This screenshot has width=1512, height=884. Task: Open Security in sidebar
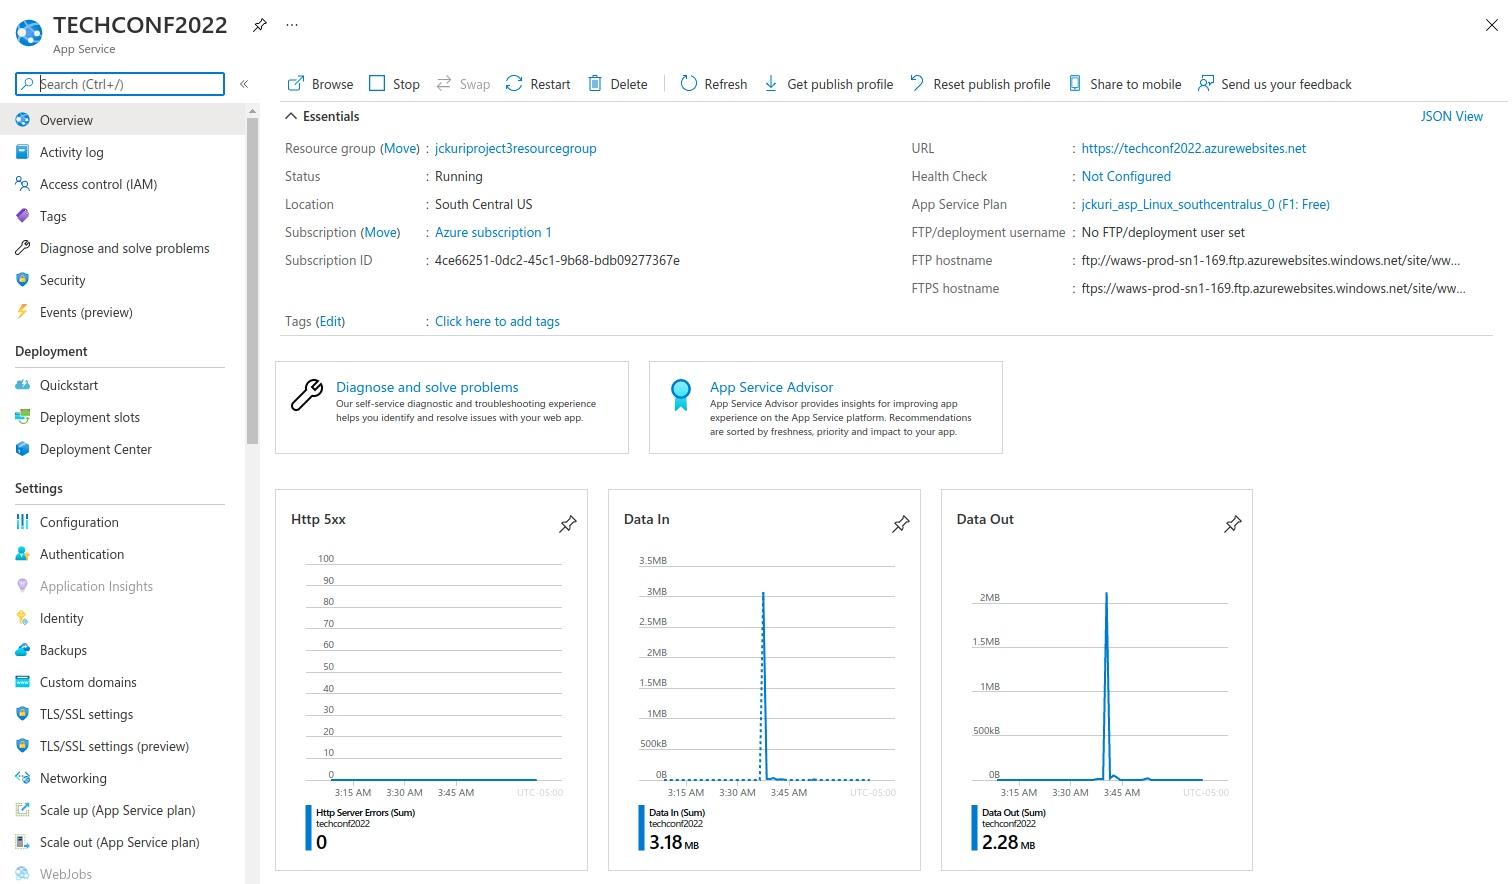click(x=122, y=280)
